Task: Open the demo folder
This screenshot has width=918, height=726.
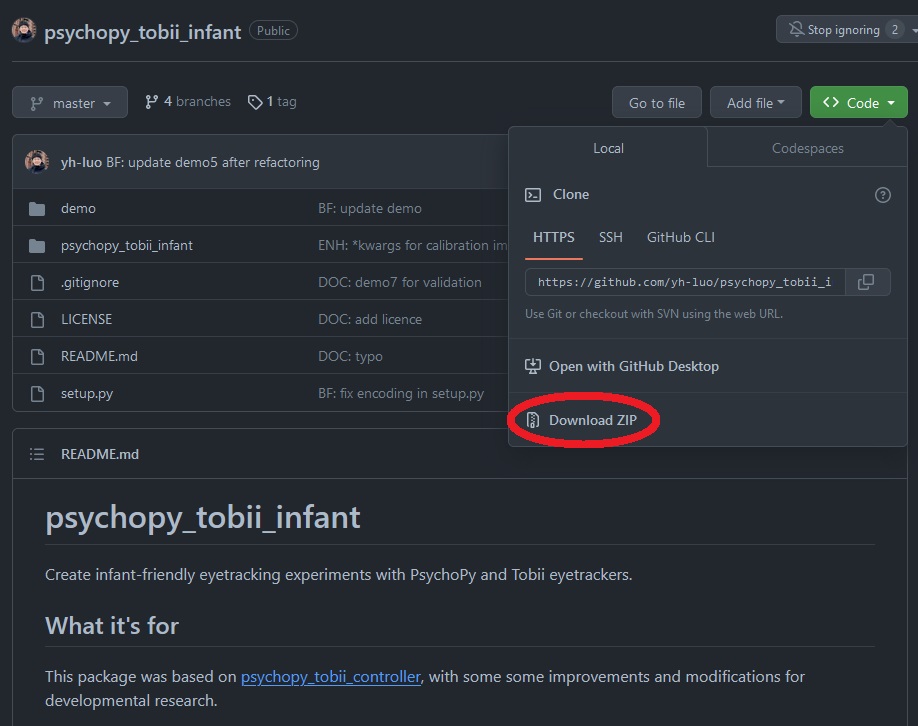Action: click(x=78, y=208)
